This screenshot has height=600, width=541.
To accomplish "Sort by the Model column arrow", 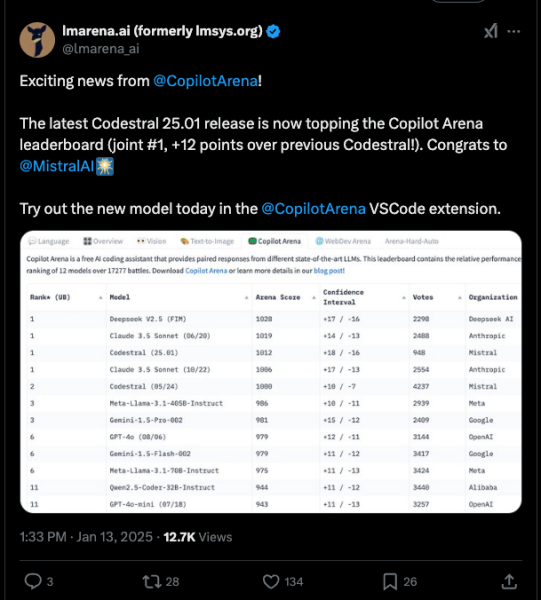I will pyautogui.click(x=246, y=297).
